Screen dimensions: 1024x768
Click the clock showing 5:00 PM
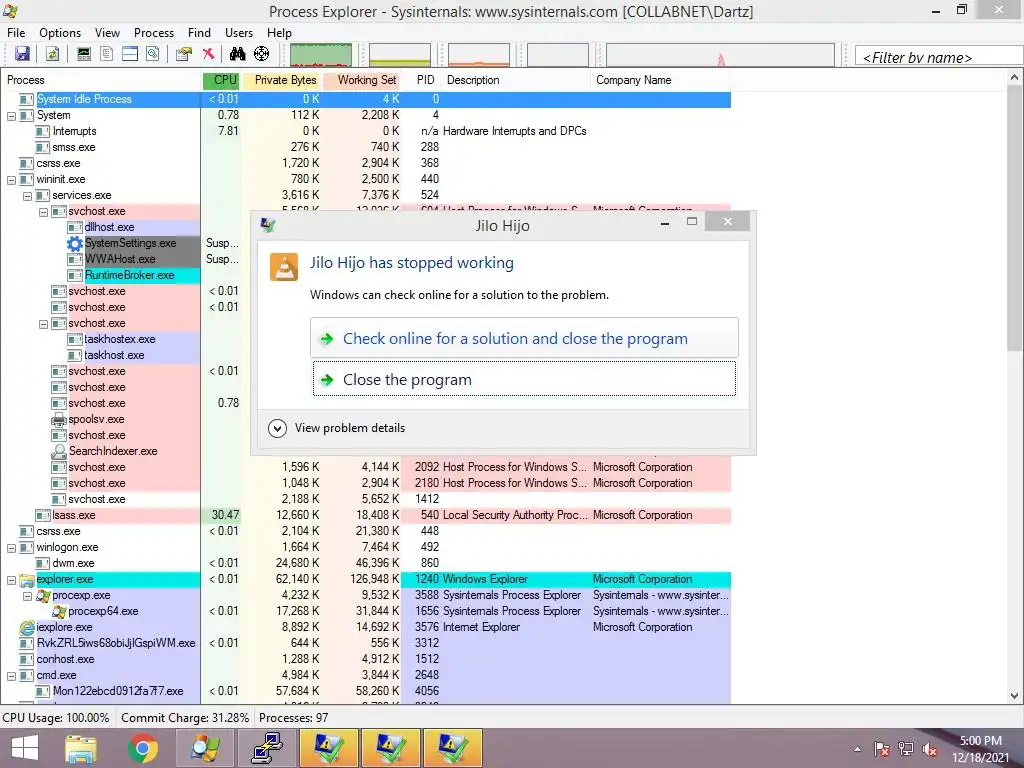click(980, 741)
